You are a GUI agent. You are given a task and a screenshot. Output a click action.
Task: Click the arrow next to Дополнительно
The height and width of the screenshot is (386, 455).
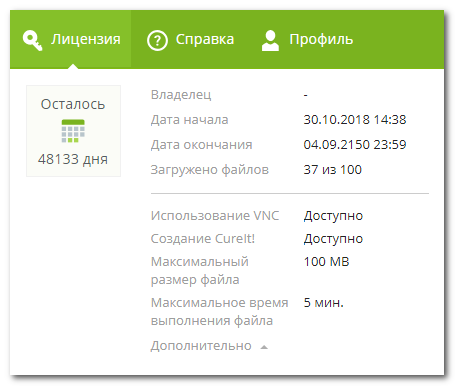point(264,347)
